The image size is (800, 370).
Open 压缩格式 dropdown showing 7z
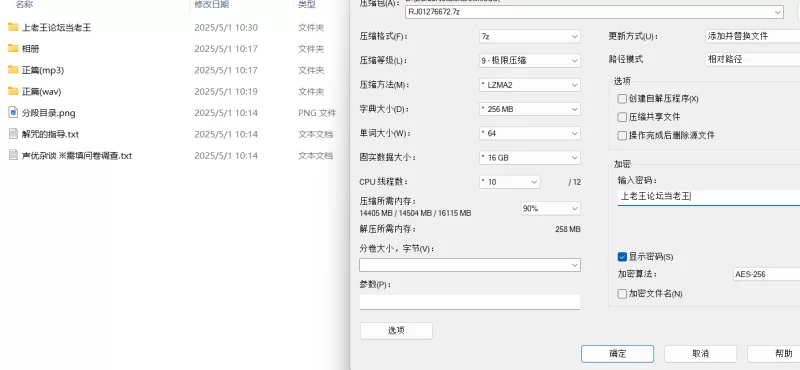click(530, 36)
